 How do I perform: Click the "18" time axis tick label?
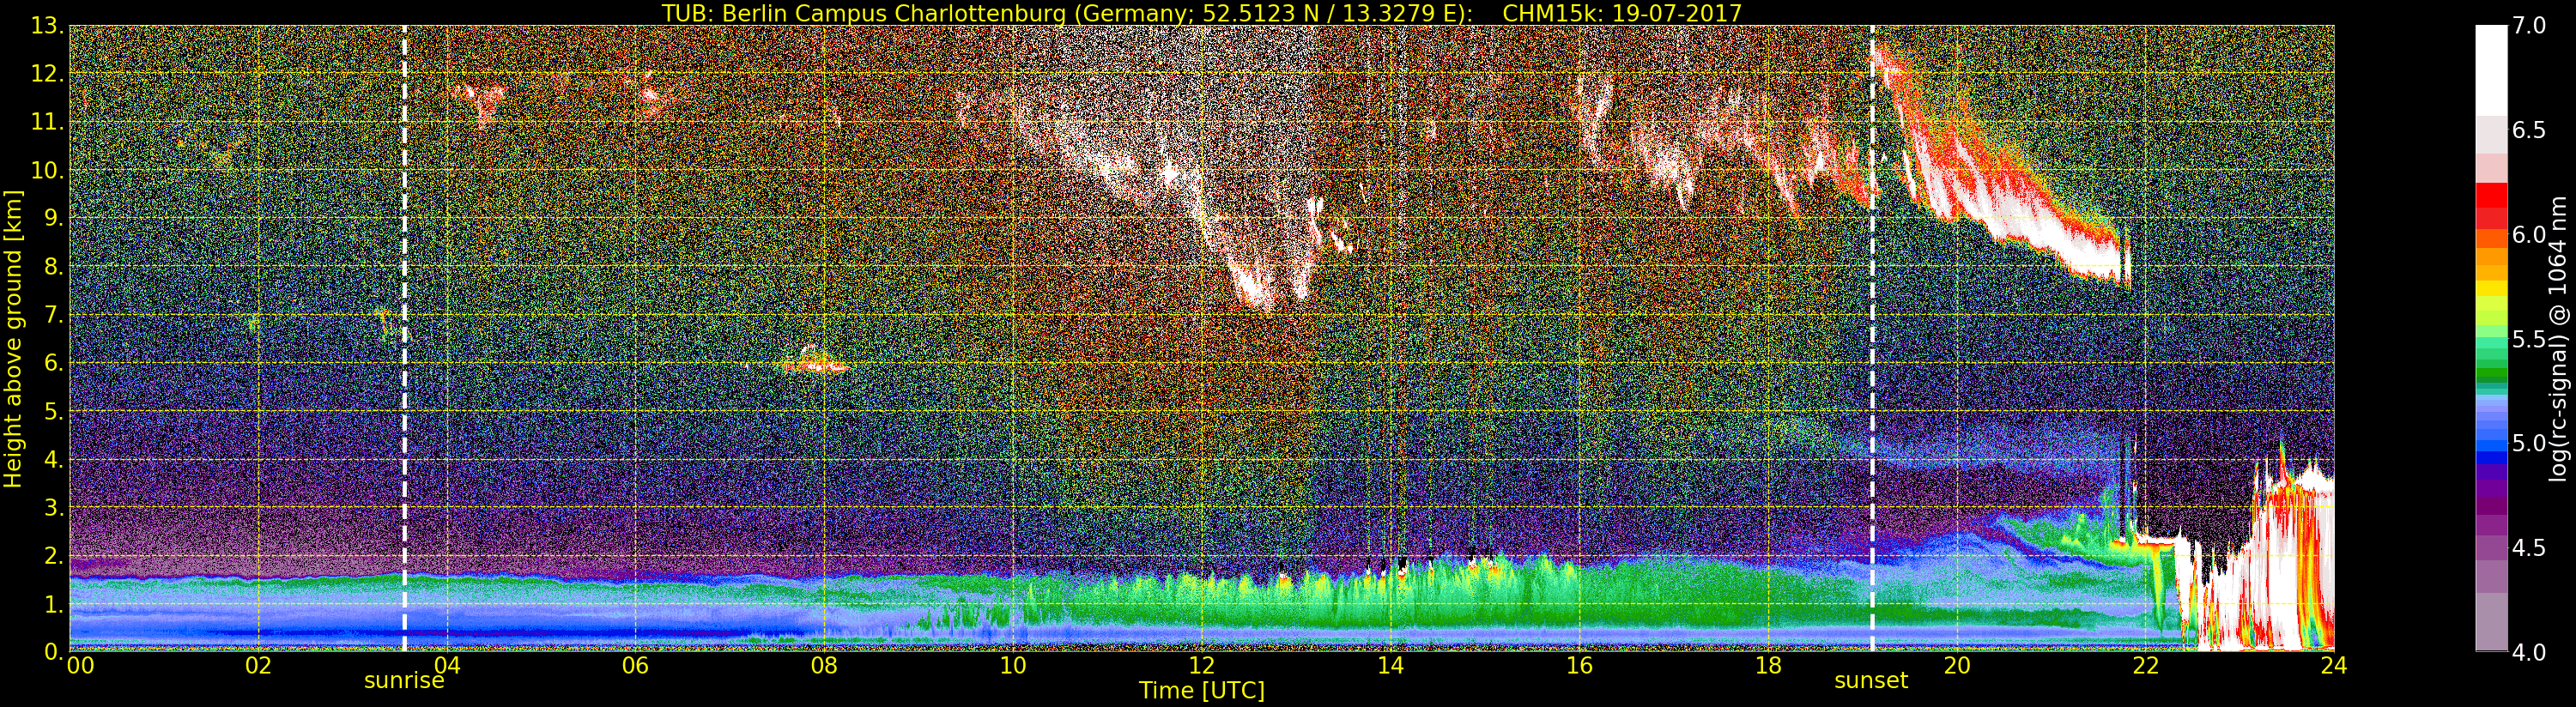click(1768, 665)
